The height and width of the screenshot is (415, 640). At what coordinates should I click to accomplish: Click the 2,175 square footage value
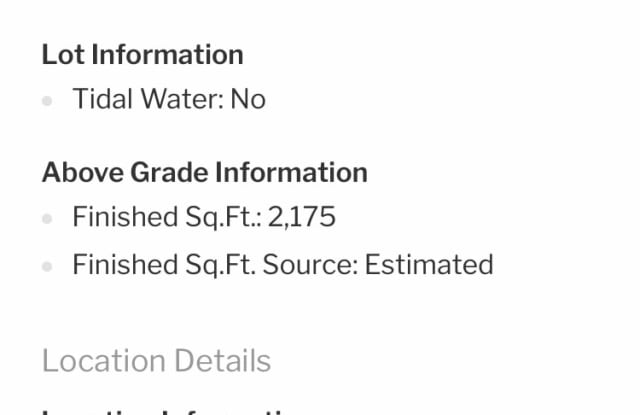302,217
